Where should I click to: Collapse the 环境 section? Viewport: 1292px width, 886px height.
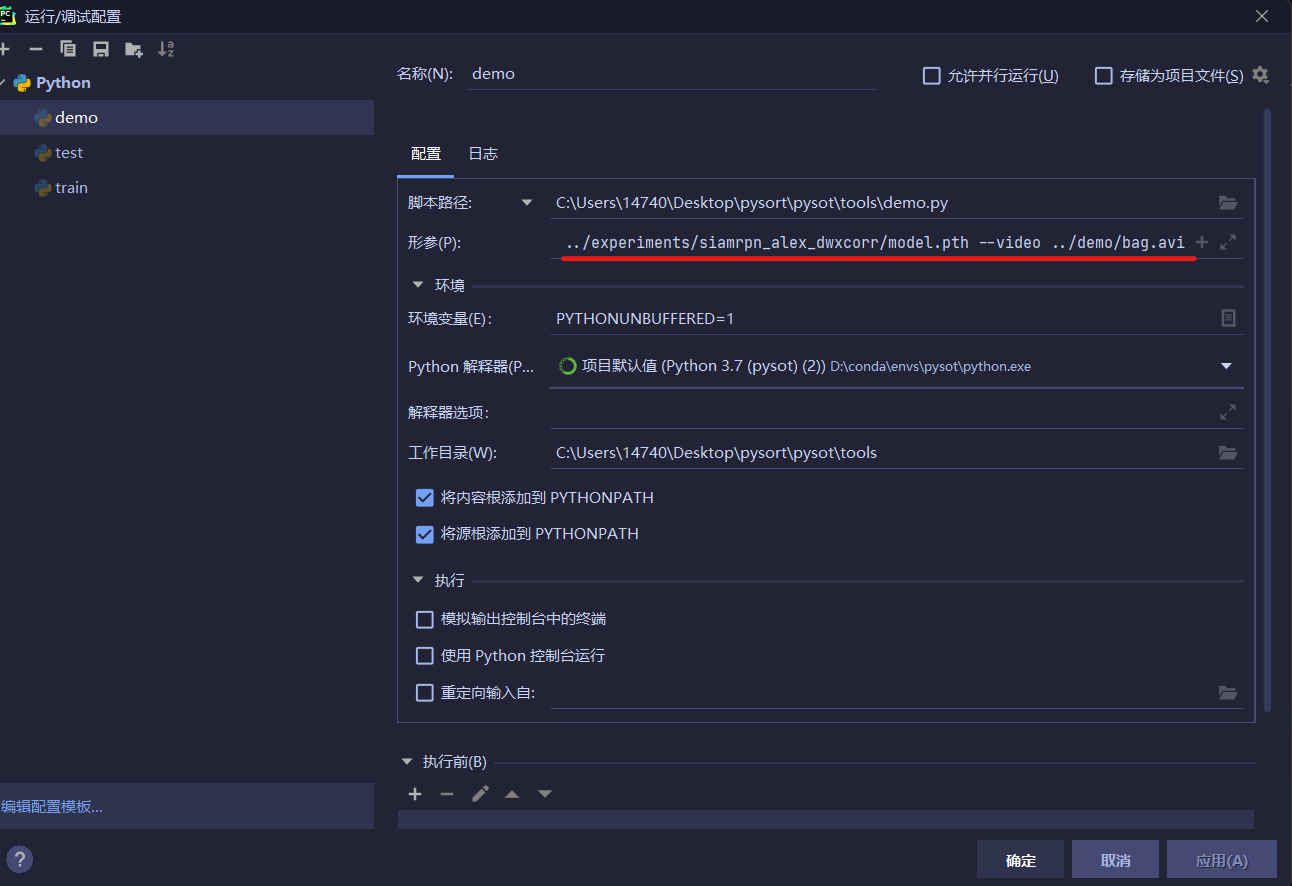[418, 285]
